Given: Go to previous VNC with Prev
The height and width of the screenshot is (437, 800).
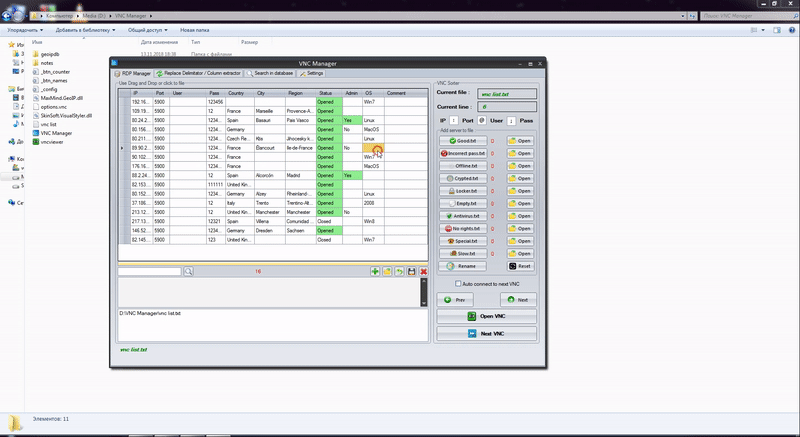Looking at the screenshot, I should (x=455, y=300).
